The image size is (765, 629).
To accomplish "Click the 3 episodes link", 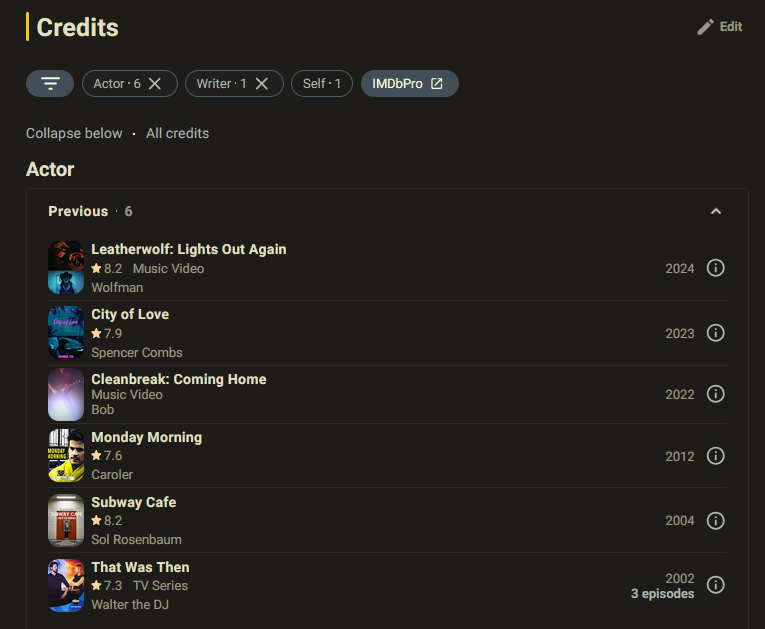I will 662,594.
